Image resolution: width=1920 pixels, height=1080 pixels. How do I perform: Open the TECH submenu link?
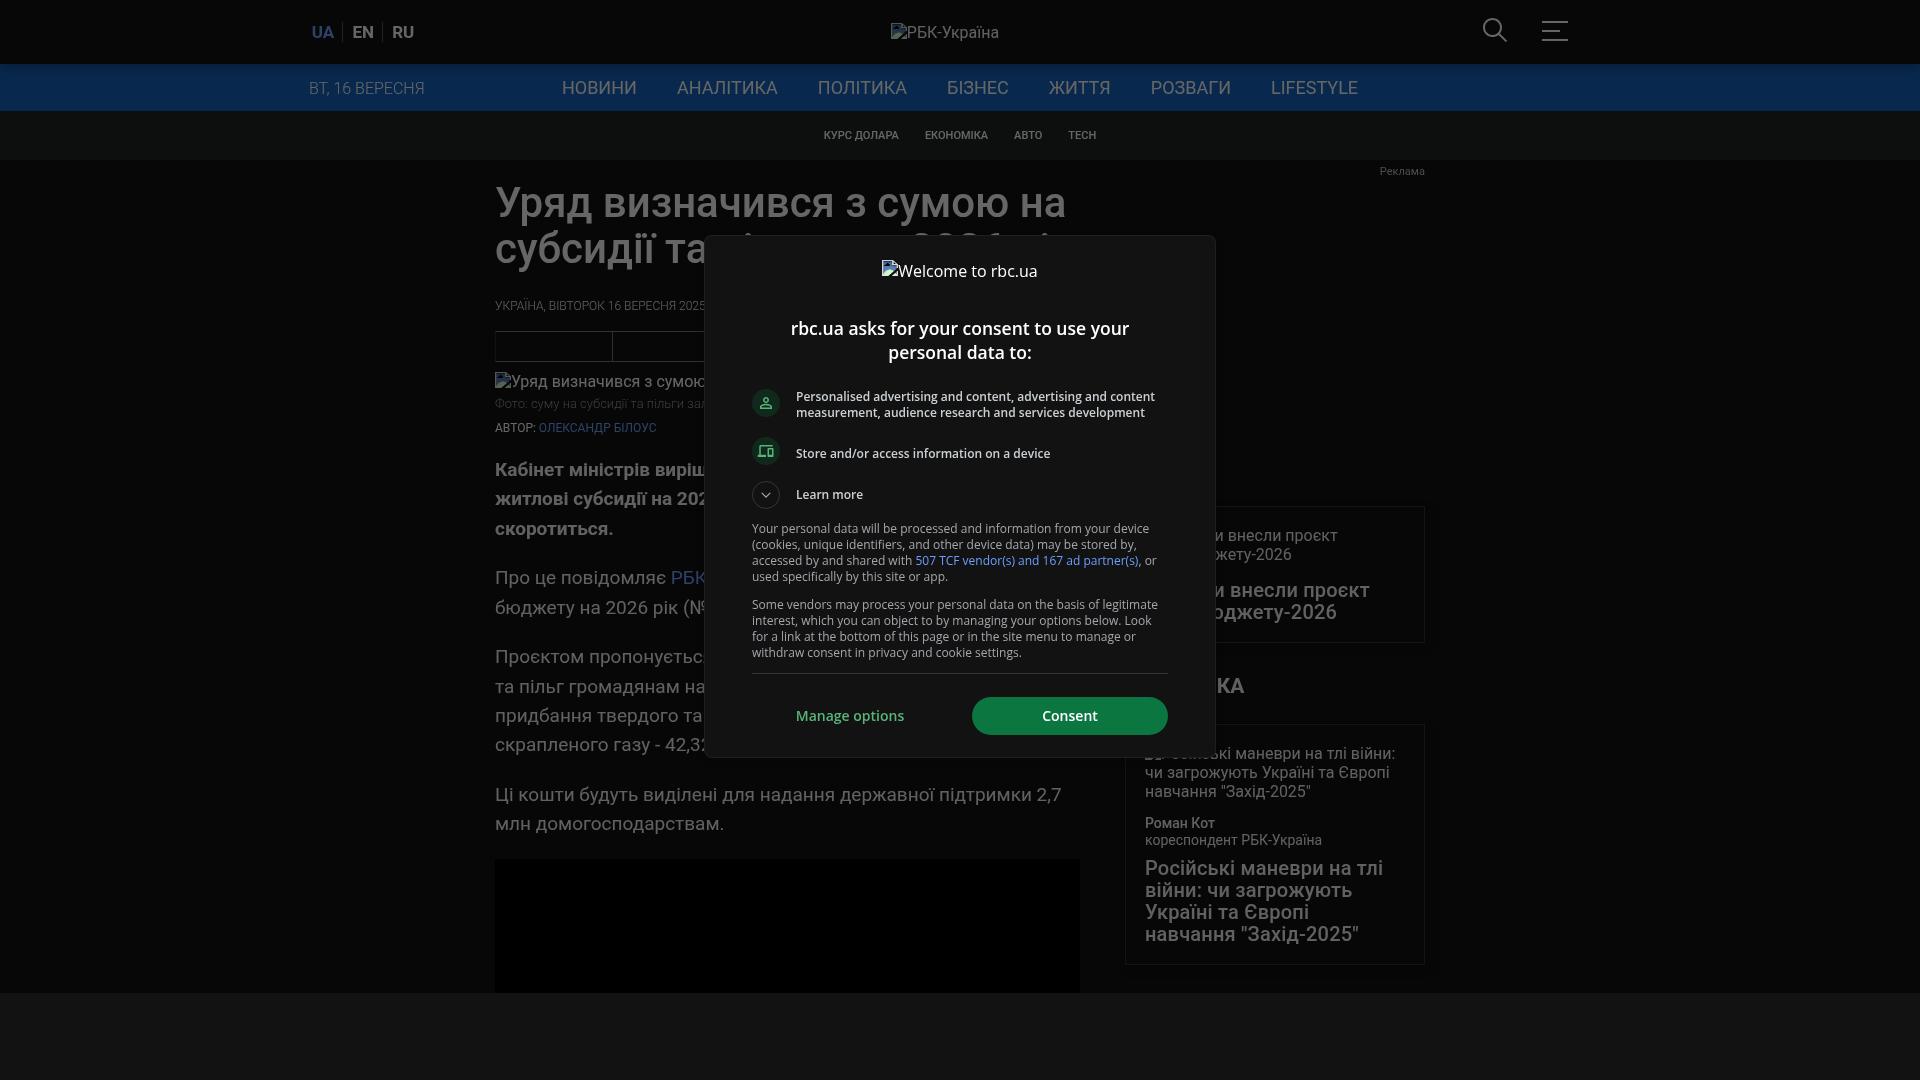point(1082,135)
